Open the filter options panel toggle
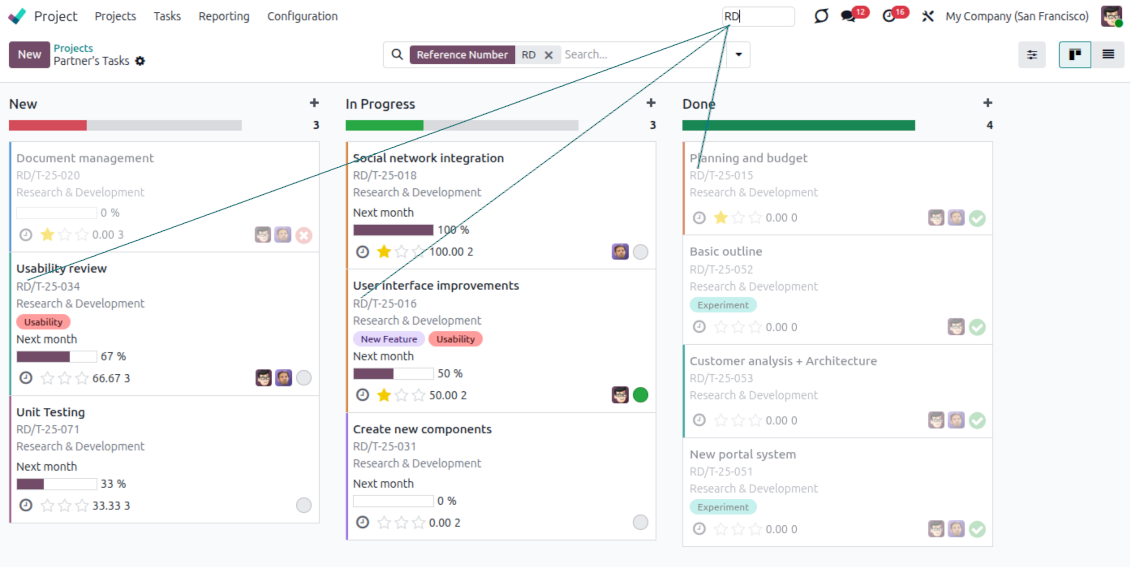This screenshot has height=567, width=1130. coord(1032,54)
